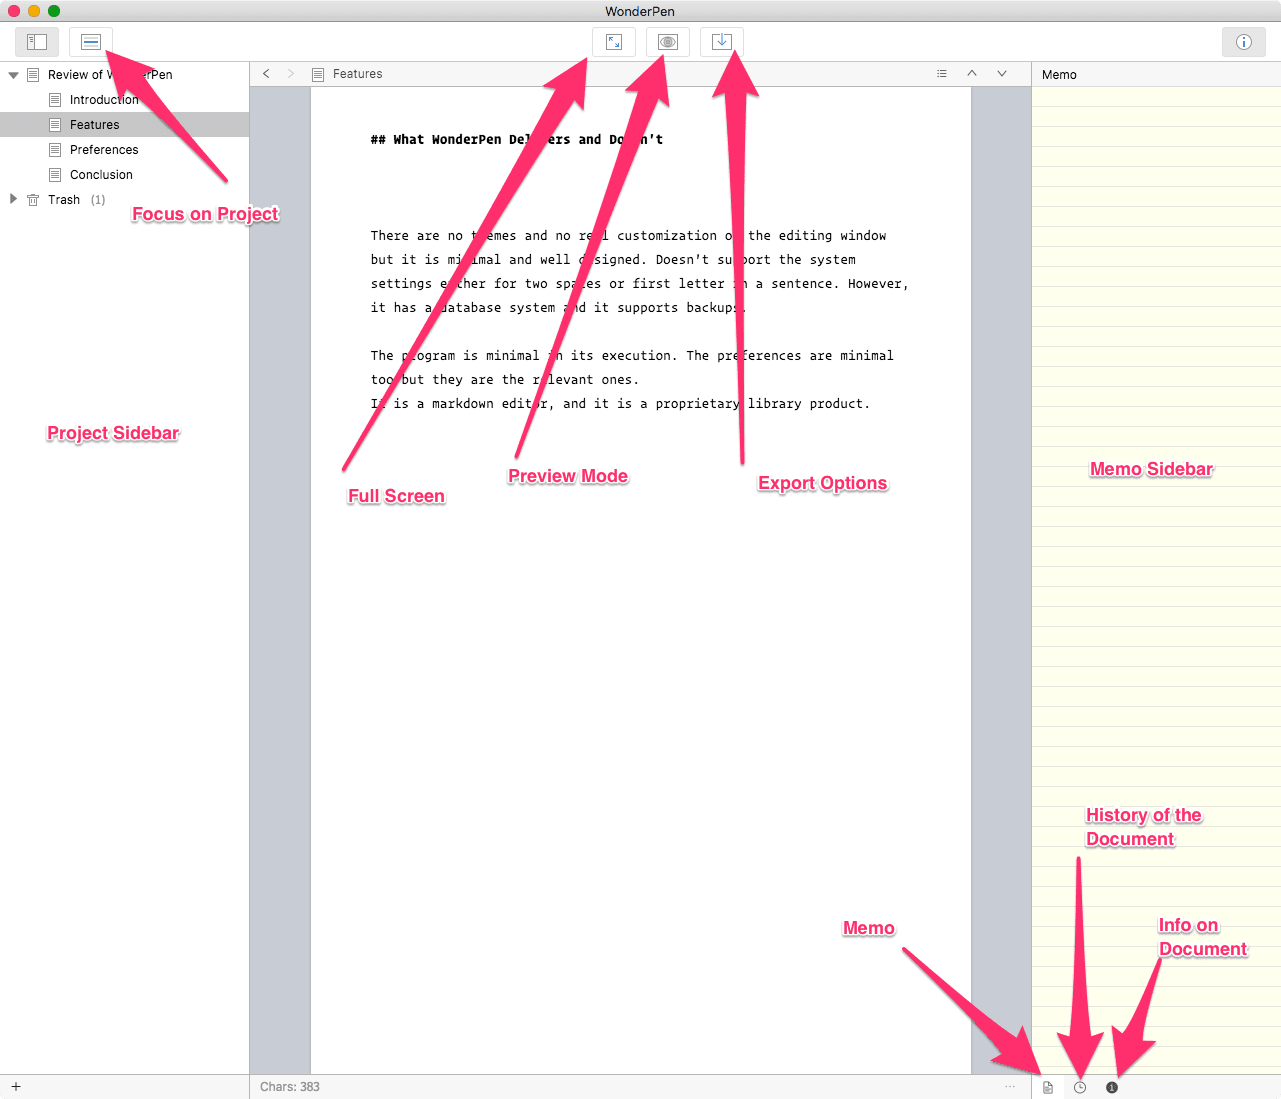Toggle Preview Mode with the eye icon
Screen dimensions: 1281x1099
click(x=668, y=42)
